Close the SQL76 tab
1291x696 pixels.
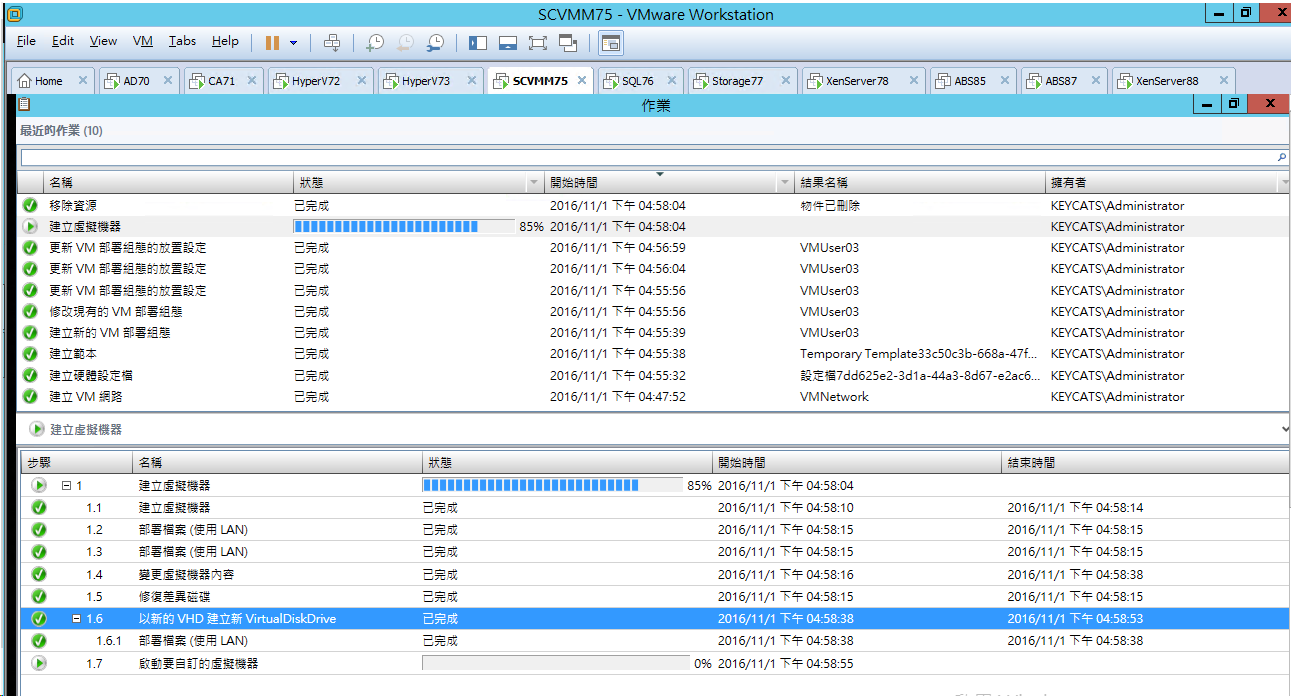(671, 81)
